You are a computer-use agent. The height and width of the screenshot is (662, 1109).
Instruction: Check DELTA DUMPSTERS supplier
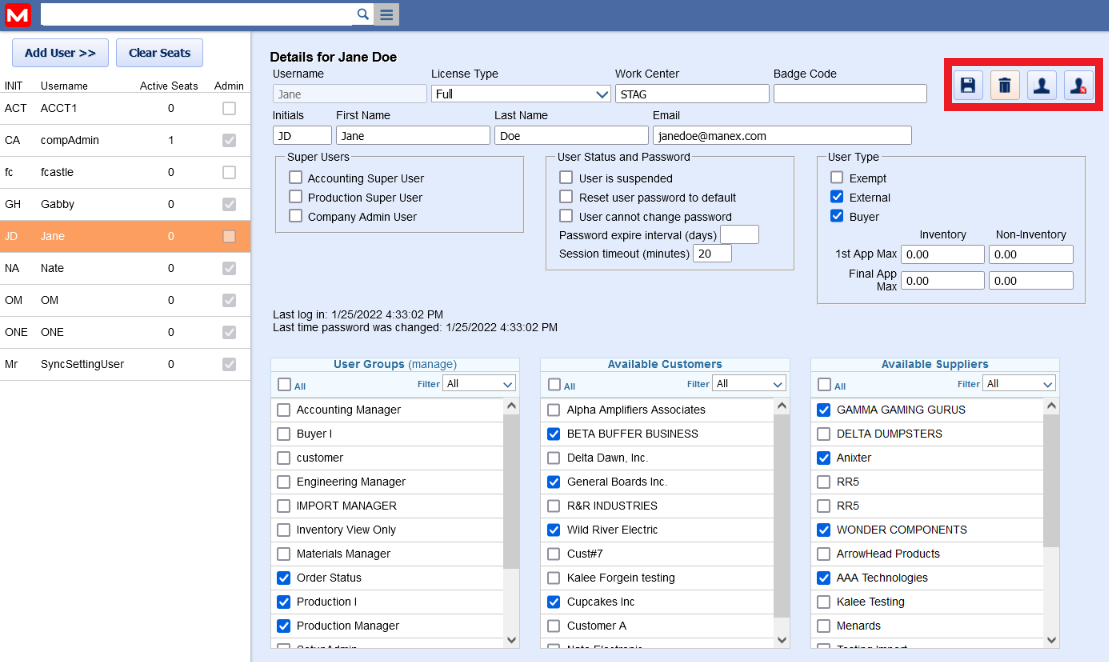click(x=823, y=434)
